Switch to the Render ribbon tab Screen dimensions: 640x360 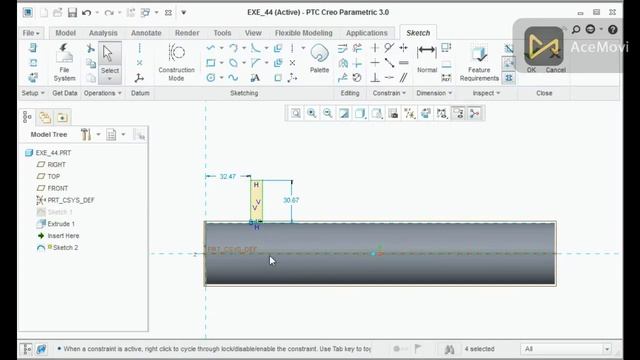[187, 33]
